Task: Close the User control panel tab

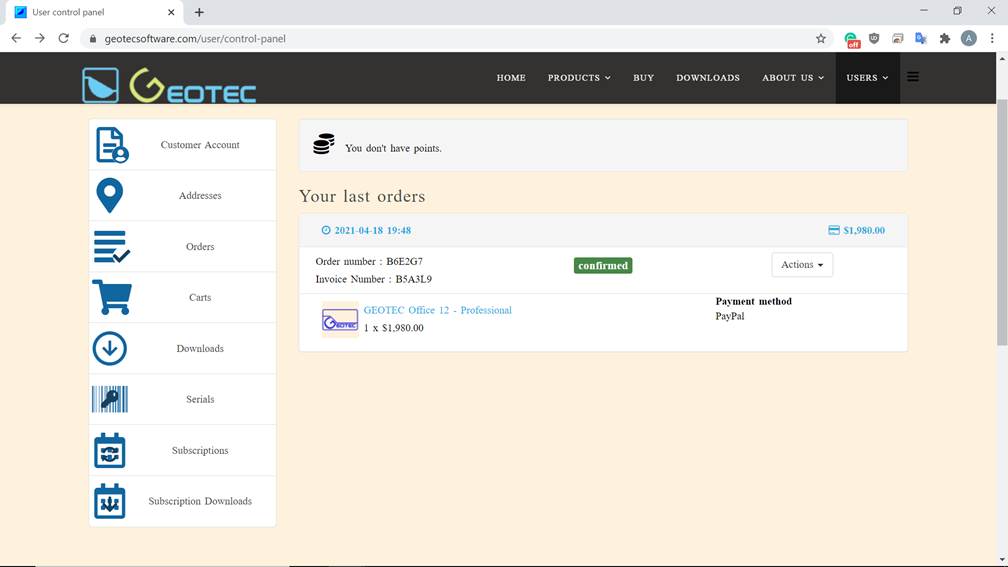Action: (x=171, y=12)
